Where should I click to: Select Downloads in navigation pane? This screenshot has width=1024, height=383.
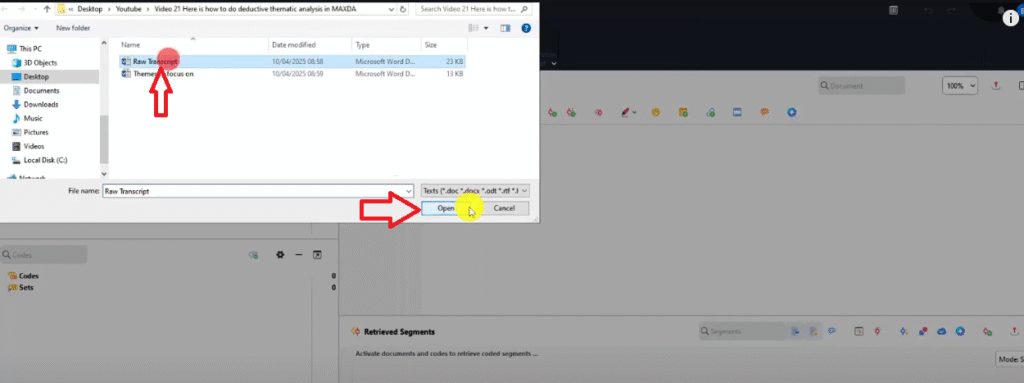[41, 105]
